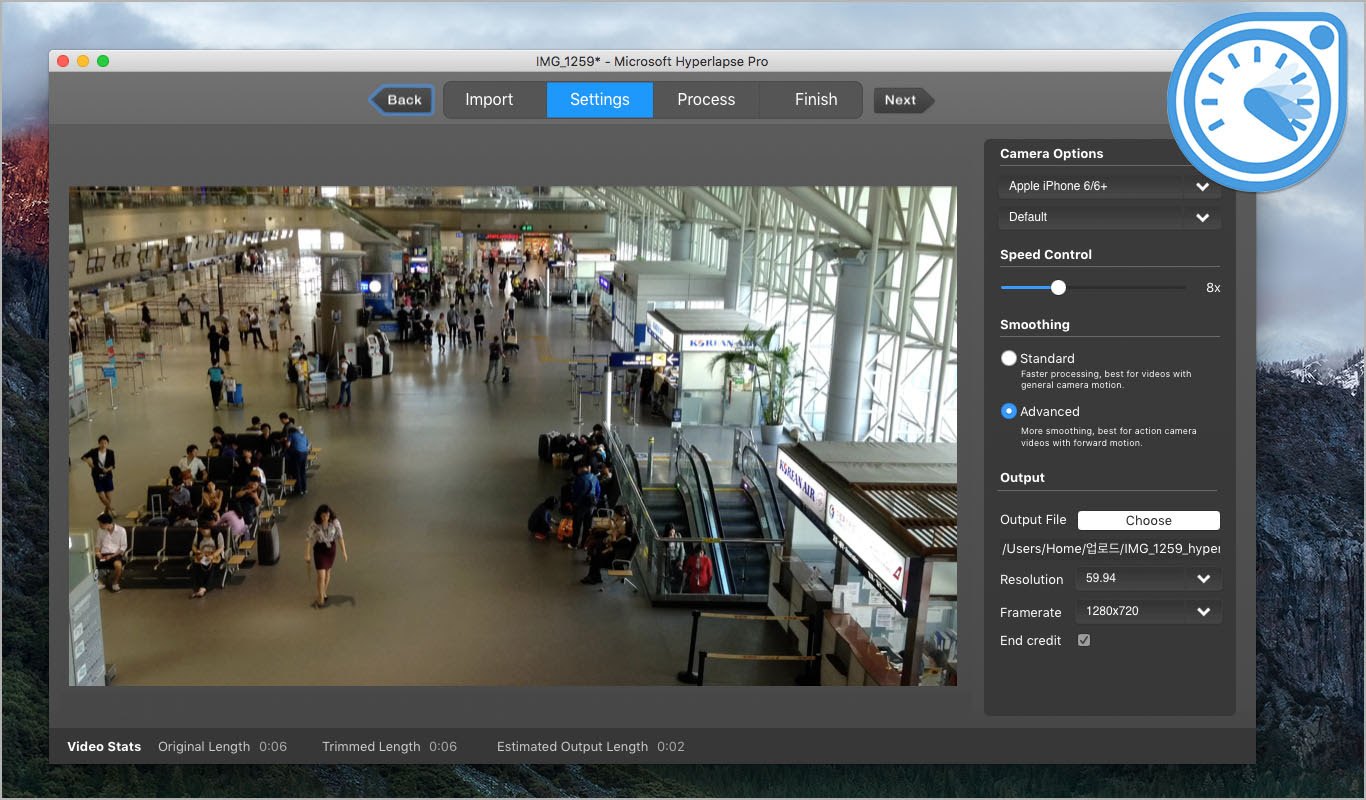Image resolution: width=1366 pixels, height=800 pixels.
Task: Click Choose to pick output file
Action: click(1148, 520)
